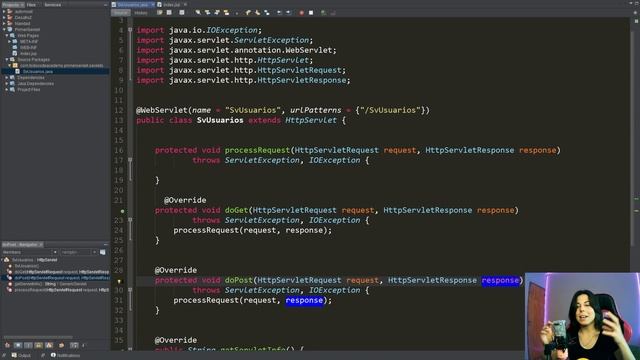Click the Toggle Bookmark toolbar icon
This screenshot has width=640, height=360.
[x=267, y=13]
